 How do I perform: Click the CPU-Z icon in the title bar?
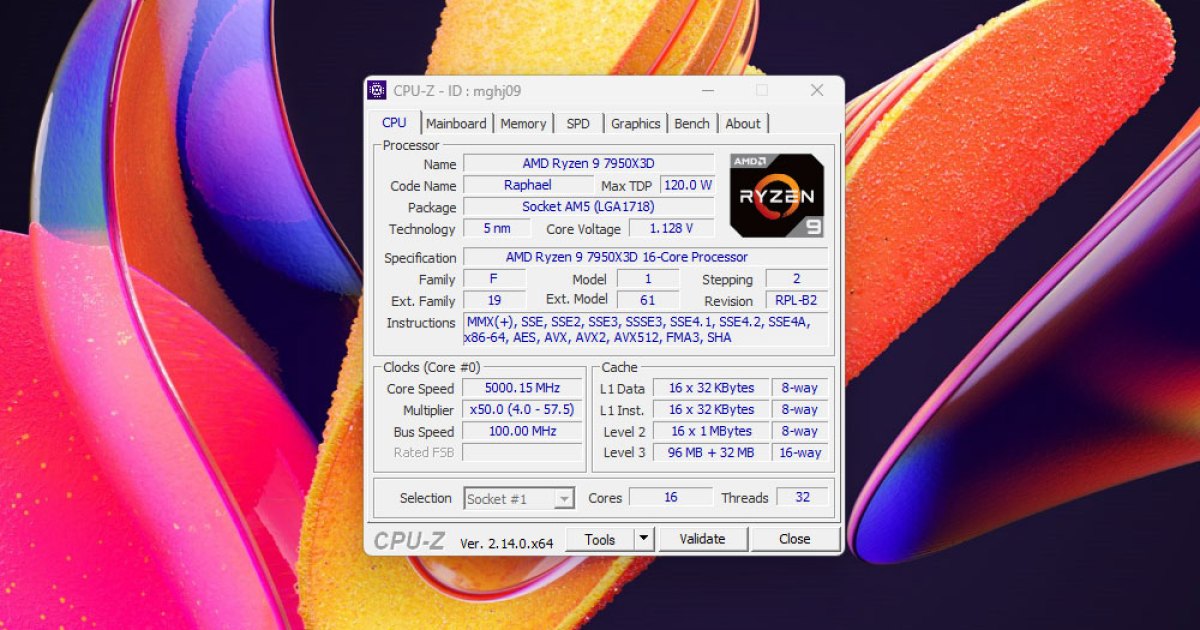[377, 91]
